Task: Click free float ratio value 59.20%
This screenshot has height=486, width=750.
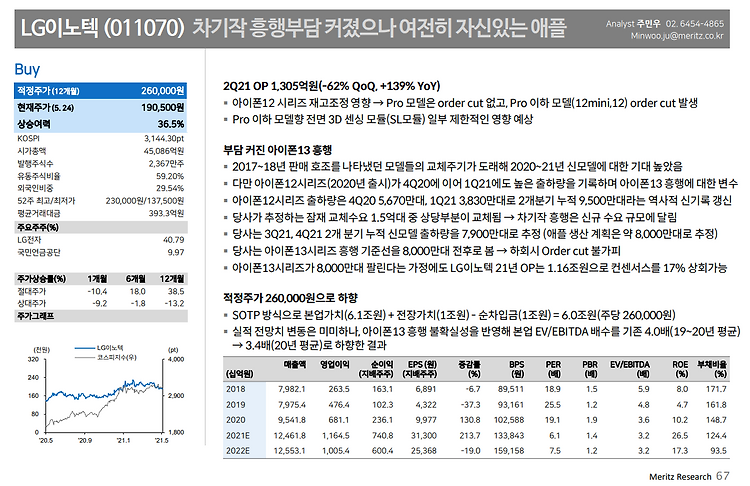Action: tap(170, 176)
